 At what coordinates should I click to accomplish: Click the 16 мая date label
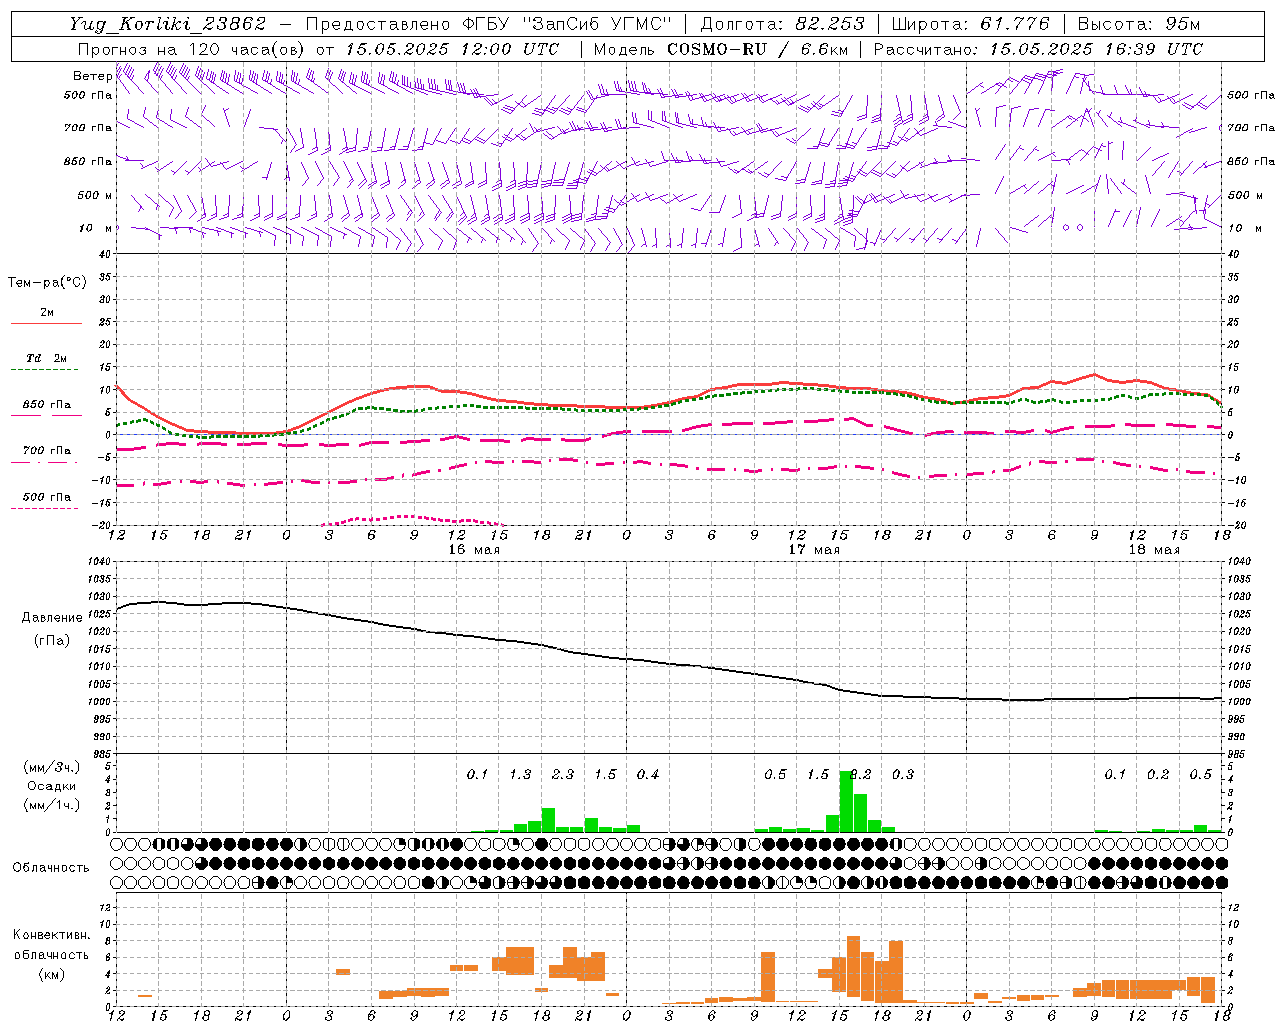coord(474,550)
